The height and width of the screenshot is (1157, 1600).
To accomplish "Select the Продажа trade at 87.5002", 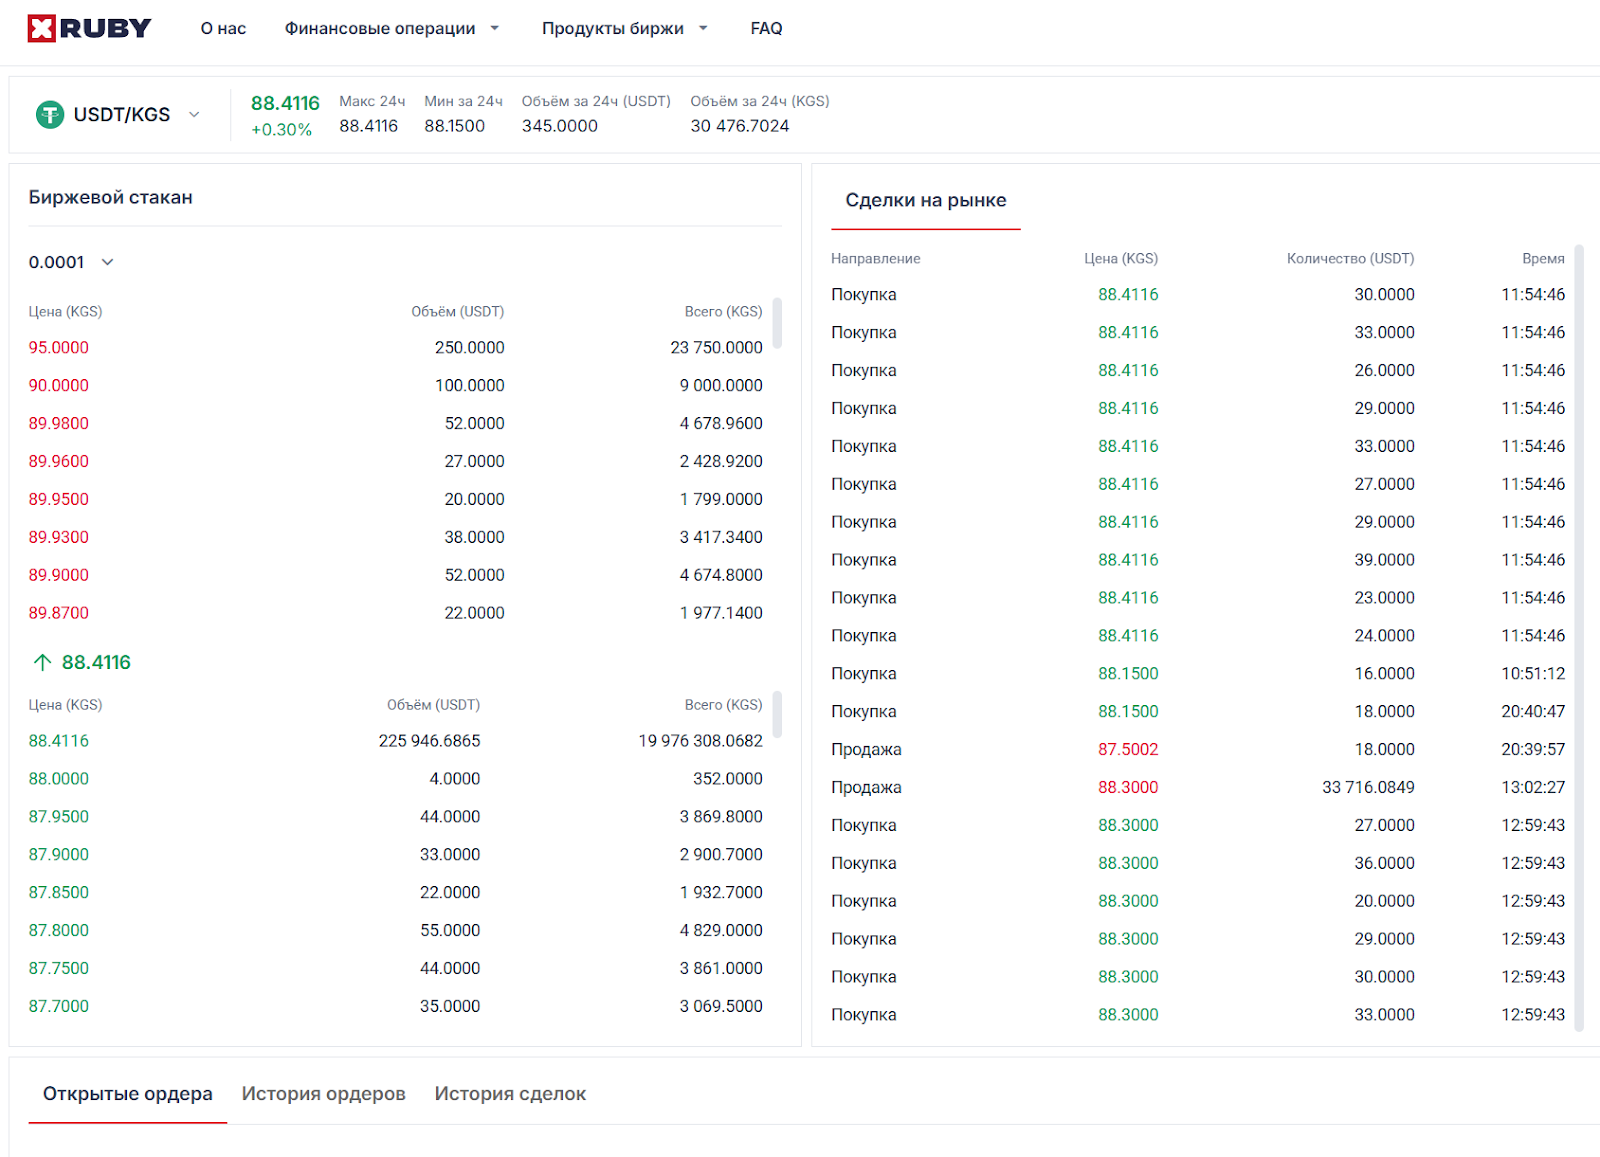I will pyautogui.click(x=866, y=750).
